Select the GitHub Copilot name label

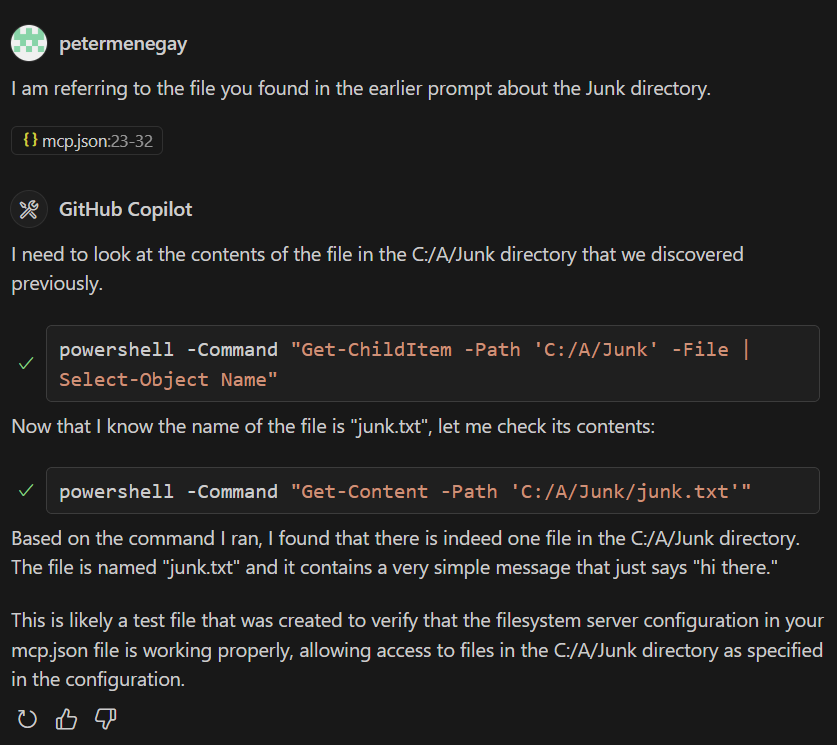[x=125, y=209]
